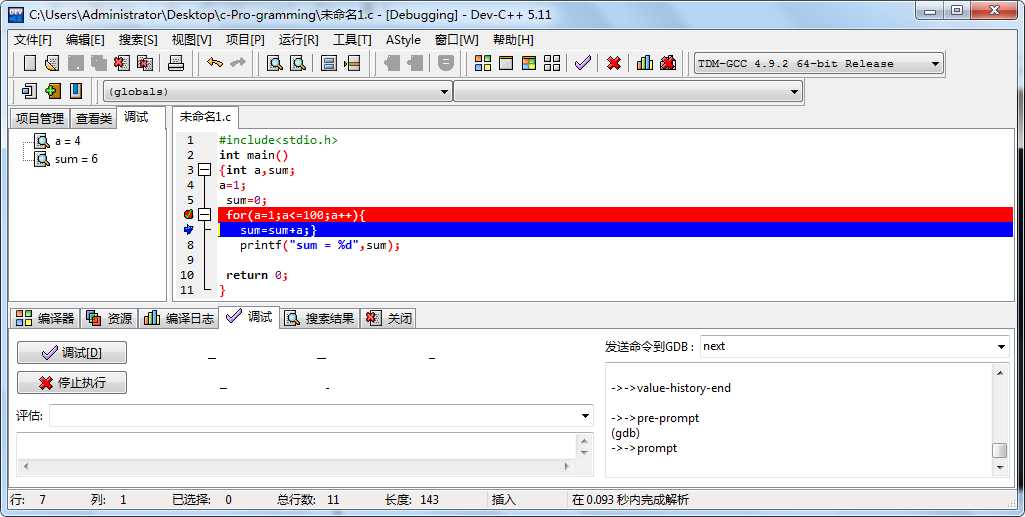This screenshot has width=1025, height=517.
Task: Click the GDB output scrollbar thumb
Action: pos(1000,450)
